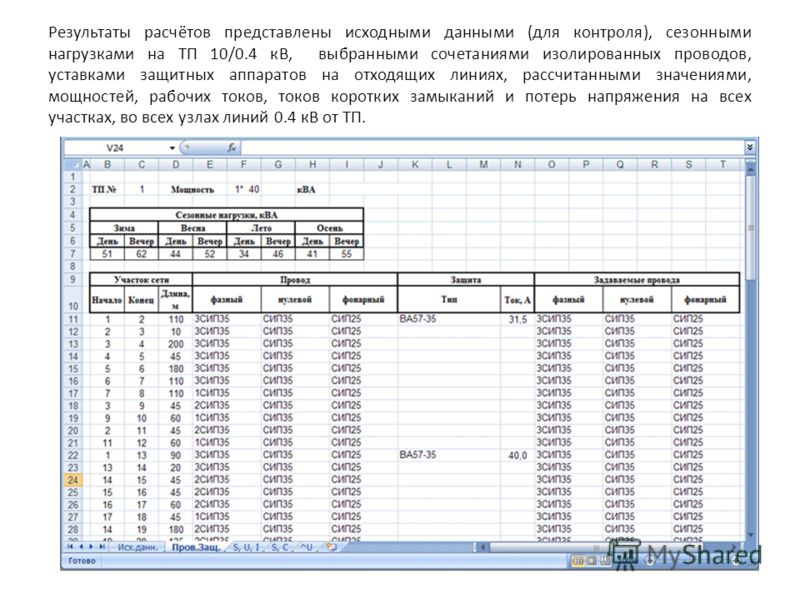Click the 'Начало' column header cell
The width and height of the screenshot is (800, 600).
tap(107, 299)
